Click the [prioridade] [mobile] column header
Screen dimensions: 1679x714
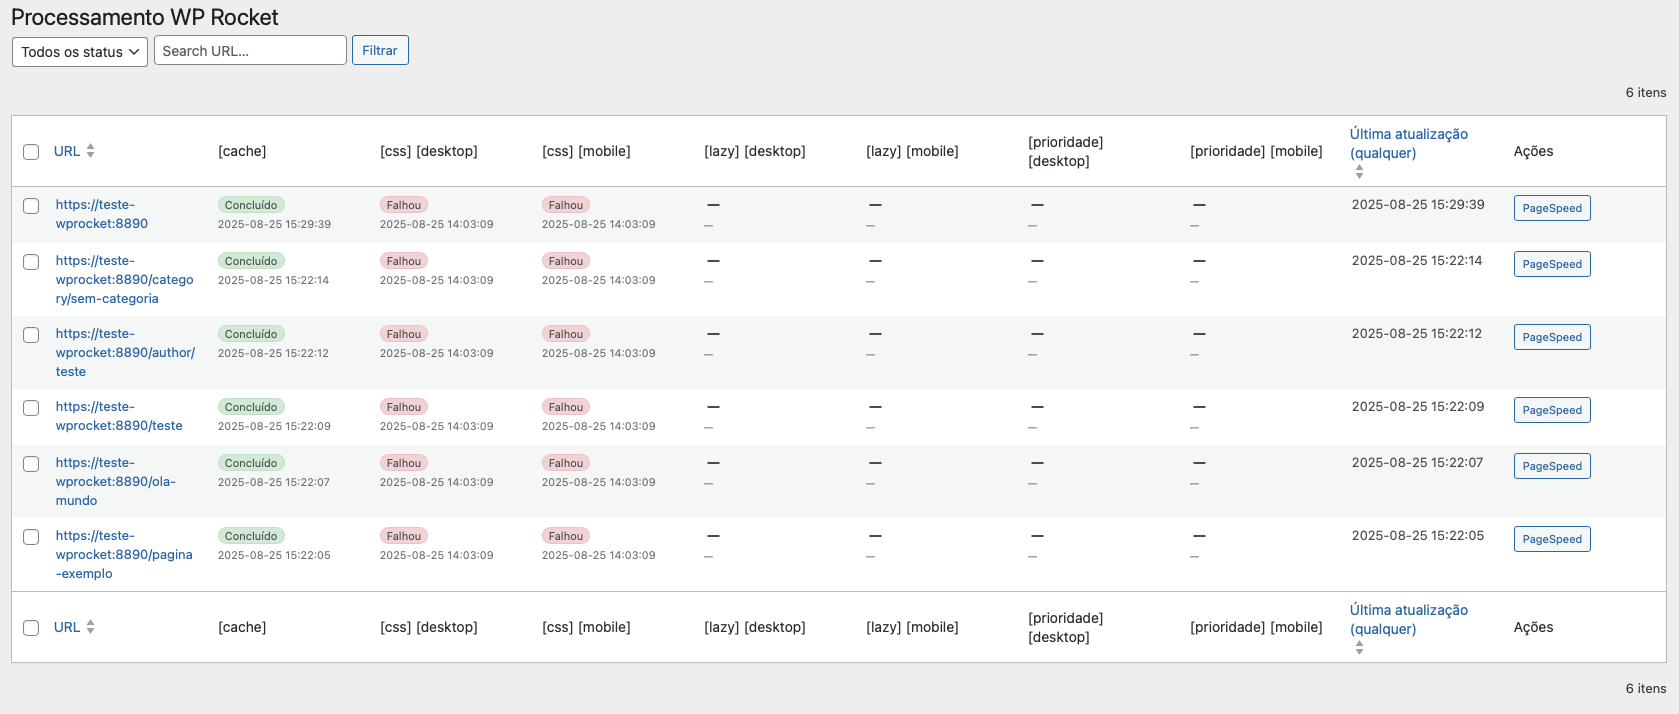coord(1256,151)
